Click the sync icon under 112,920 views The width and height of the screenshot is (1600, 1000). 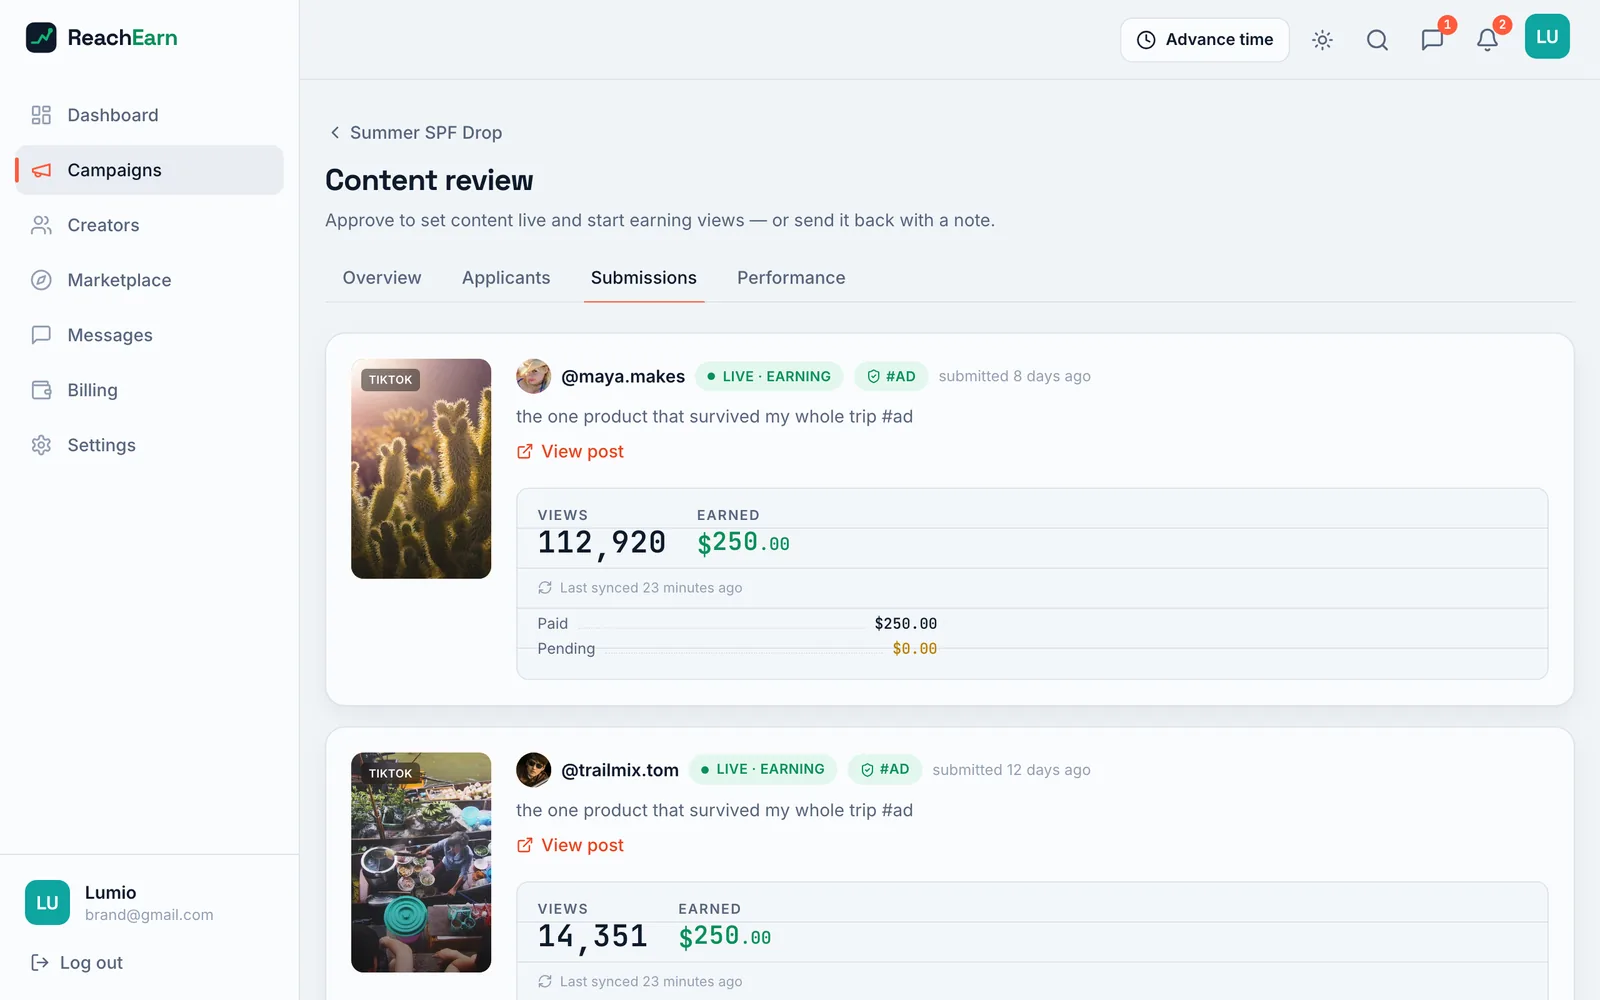point(545,588)
